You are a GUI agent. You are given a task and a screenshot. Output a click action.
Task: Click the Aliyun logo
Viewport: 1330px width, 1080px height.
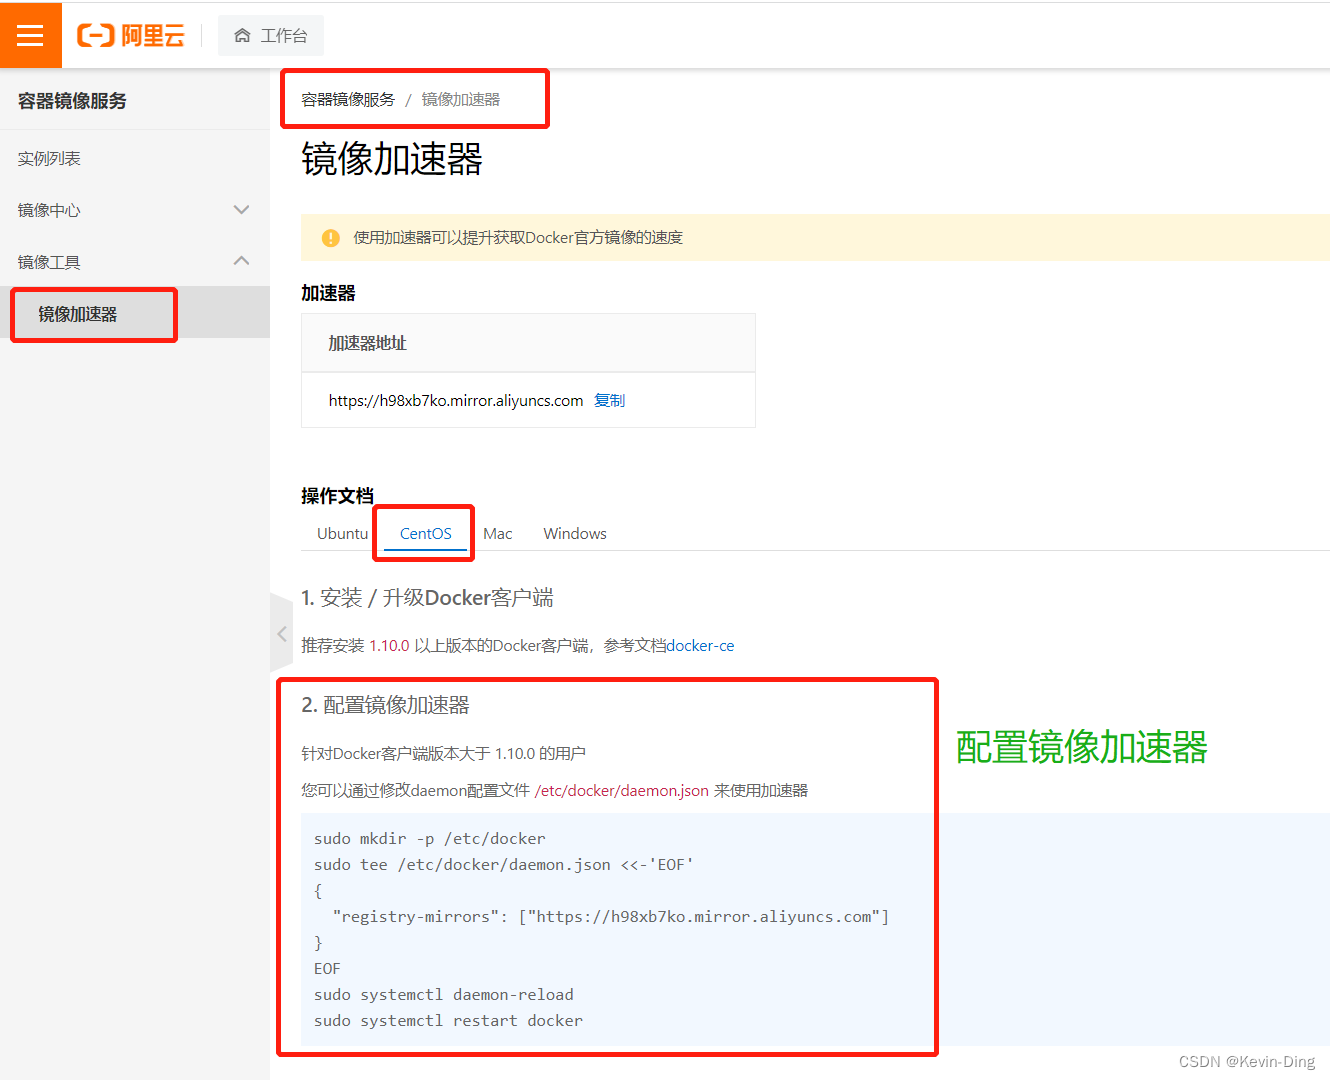point(131,36)
